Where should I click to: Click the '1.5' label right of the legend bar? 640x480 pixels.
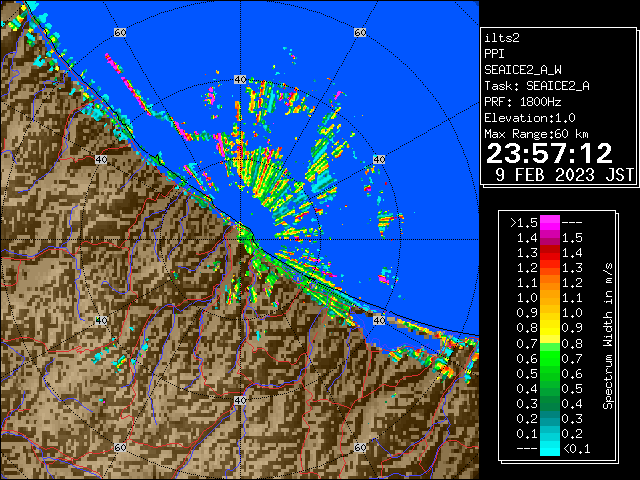(572, 238)
